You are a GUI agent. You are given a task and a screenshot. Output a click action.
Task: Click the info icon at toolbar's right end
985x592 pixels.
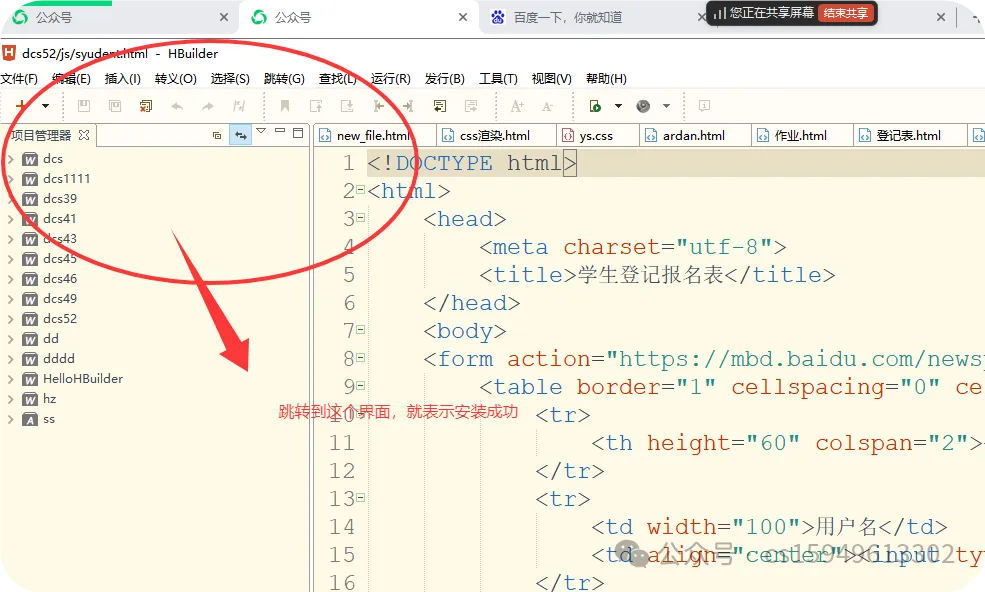click(704, 106)
